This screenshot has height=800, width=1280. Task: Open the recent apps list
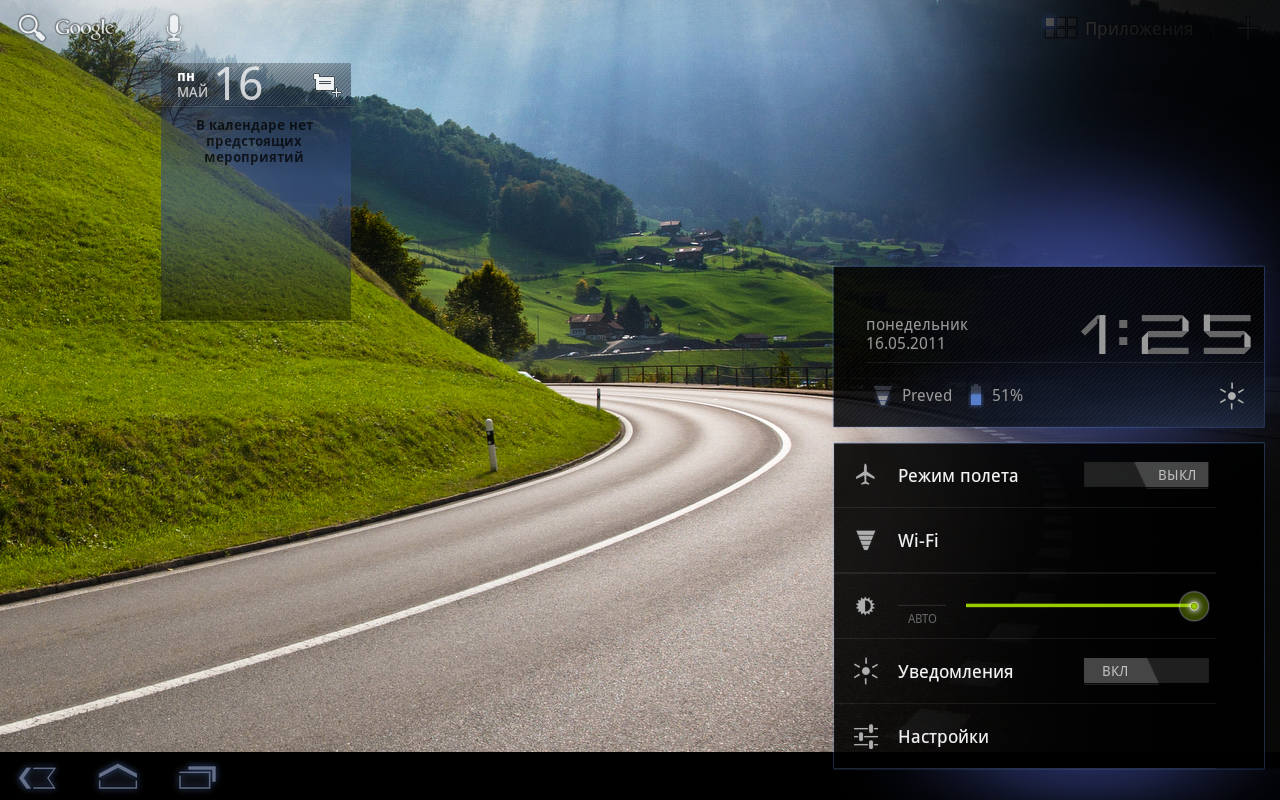click(x=197, y=777)
